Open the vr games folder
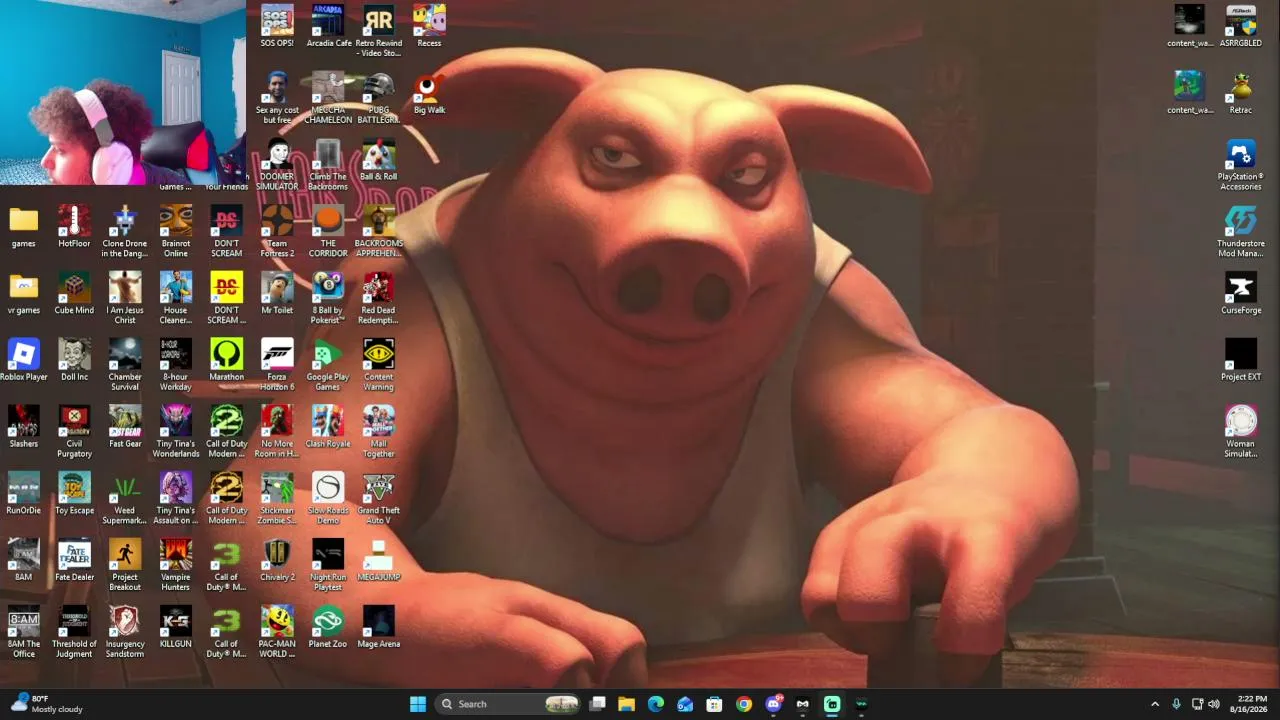This screenshot has width=1280, height=720. [x=23, y=294]
